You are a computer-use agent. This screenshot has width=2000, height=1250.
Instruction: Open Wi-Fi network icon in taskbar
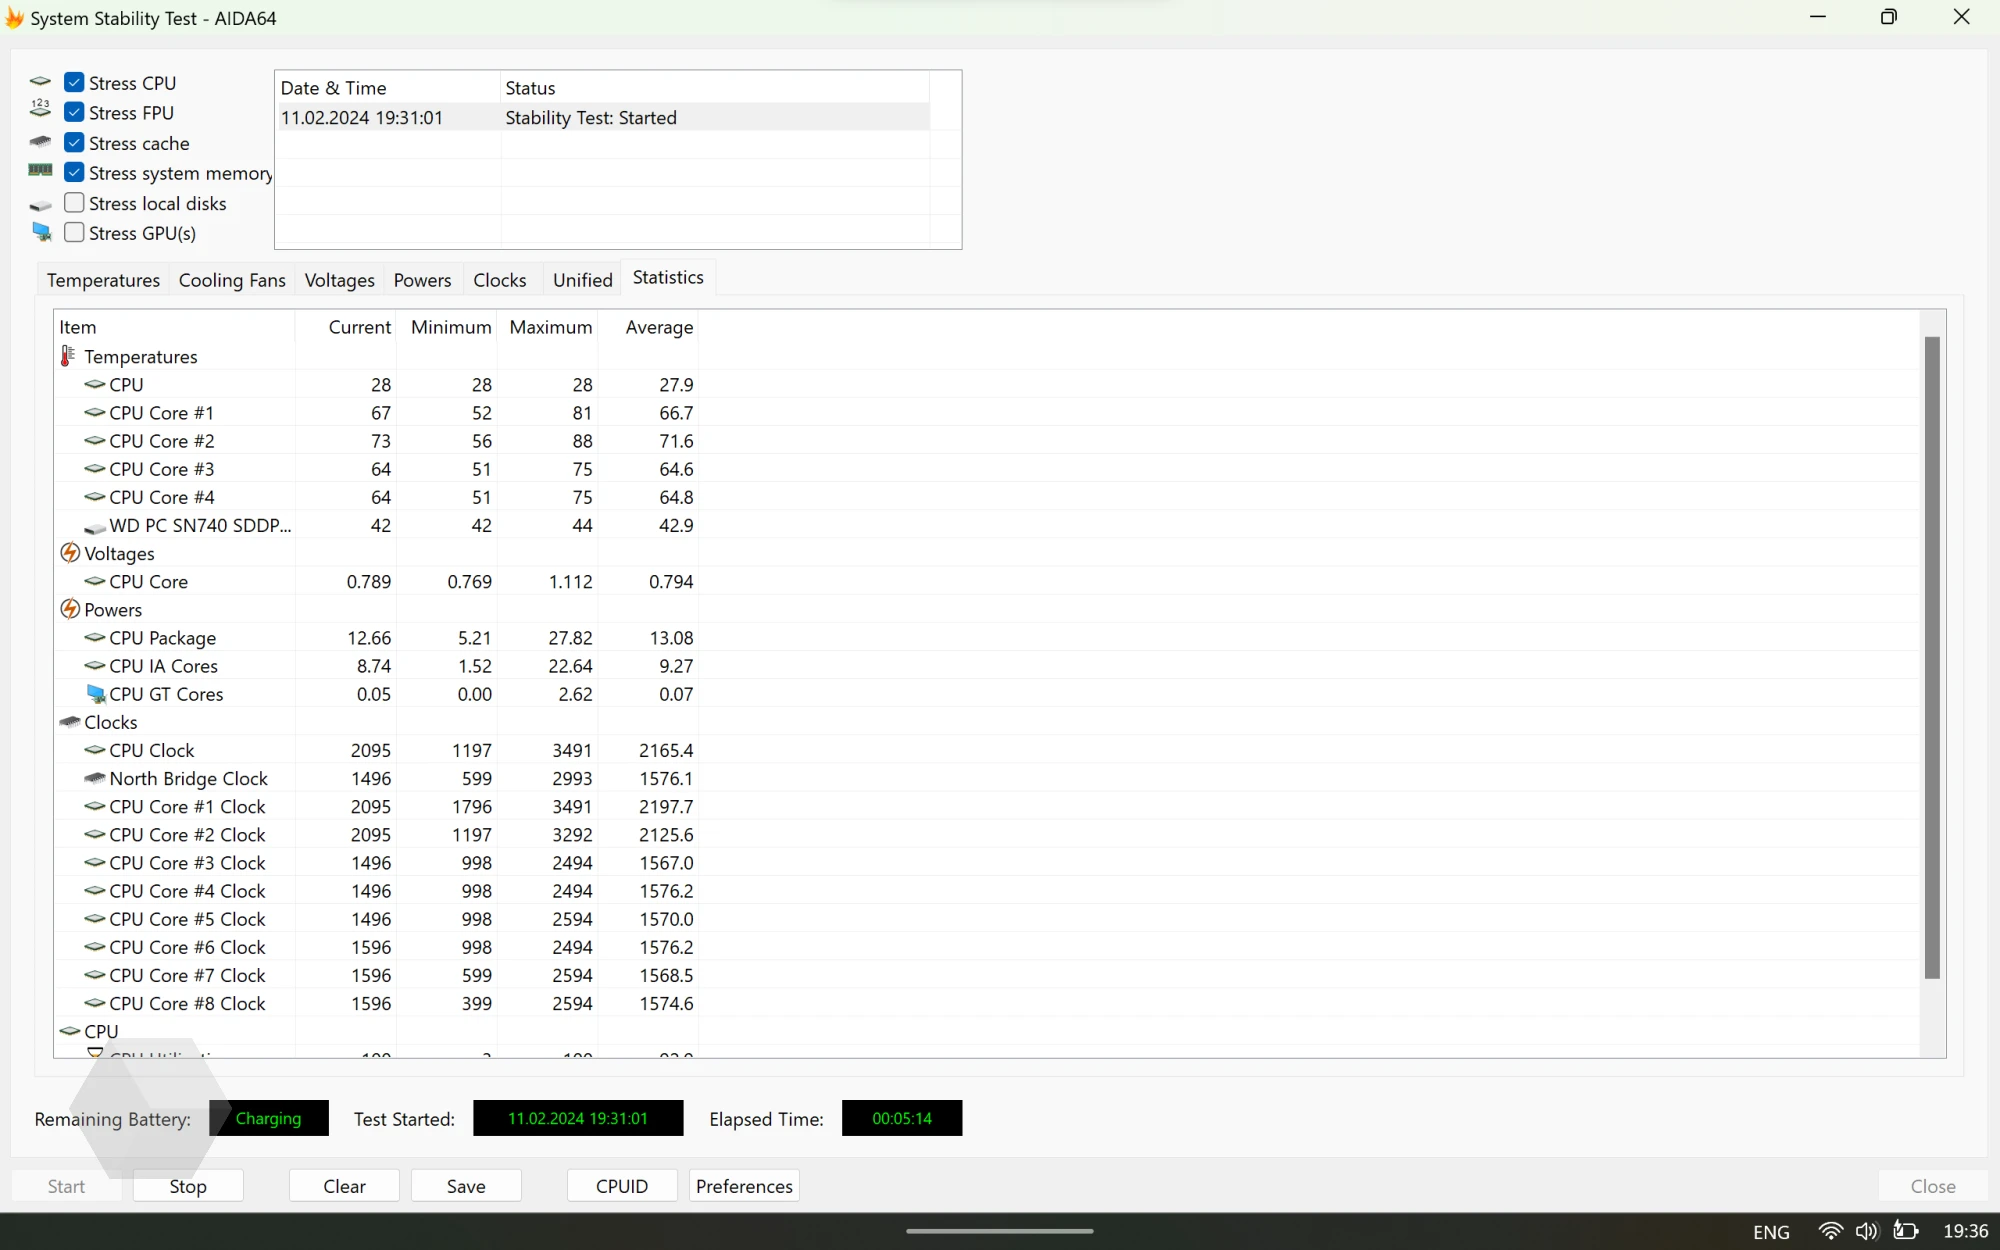point(1830,1231)
